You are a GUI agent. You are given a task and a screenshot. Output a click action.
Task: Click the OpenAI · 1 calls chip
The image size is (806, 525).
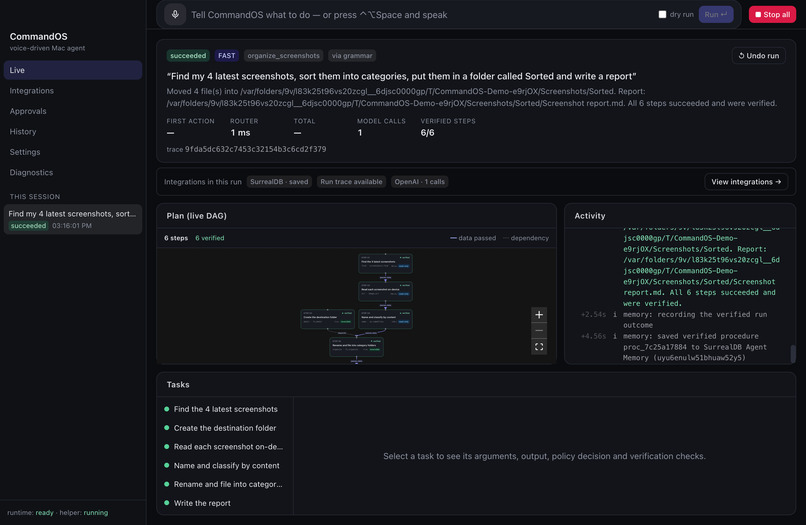(419, 182)
